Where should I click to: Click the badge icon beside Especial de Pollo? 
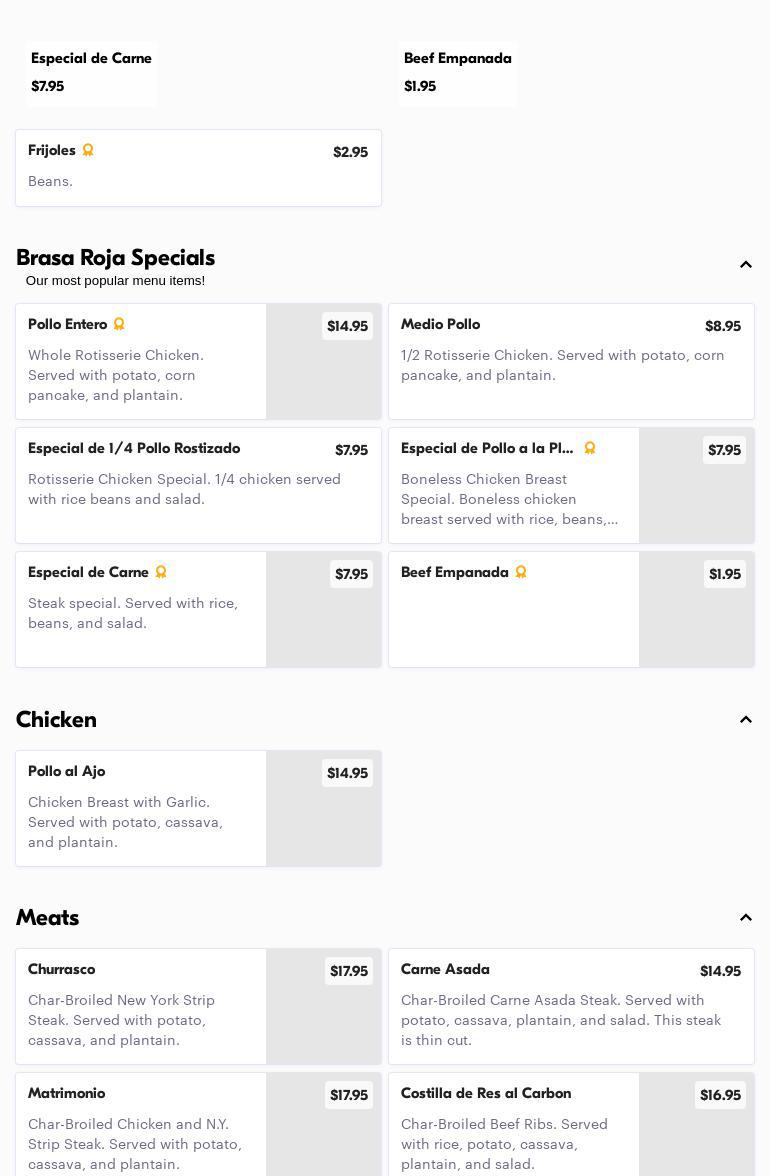(590, 448)
